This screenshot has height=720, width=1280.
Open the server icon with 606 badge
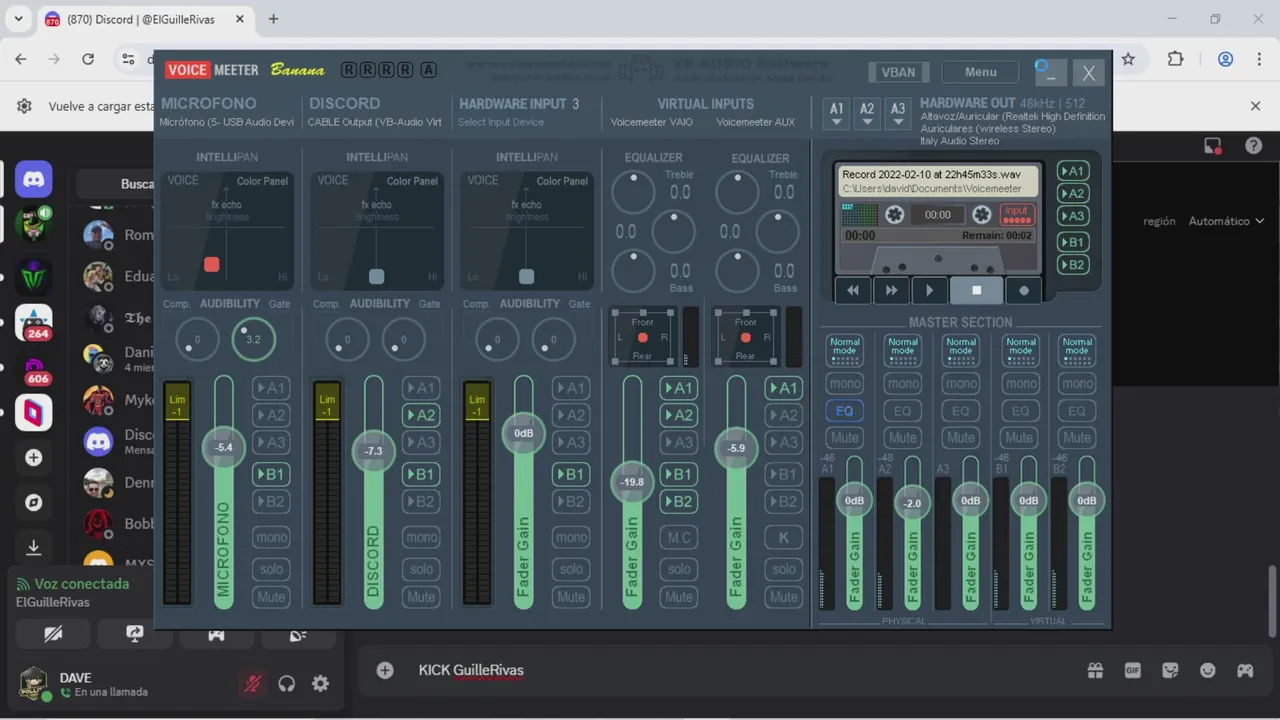click(34, 367)
